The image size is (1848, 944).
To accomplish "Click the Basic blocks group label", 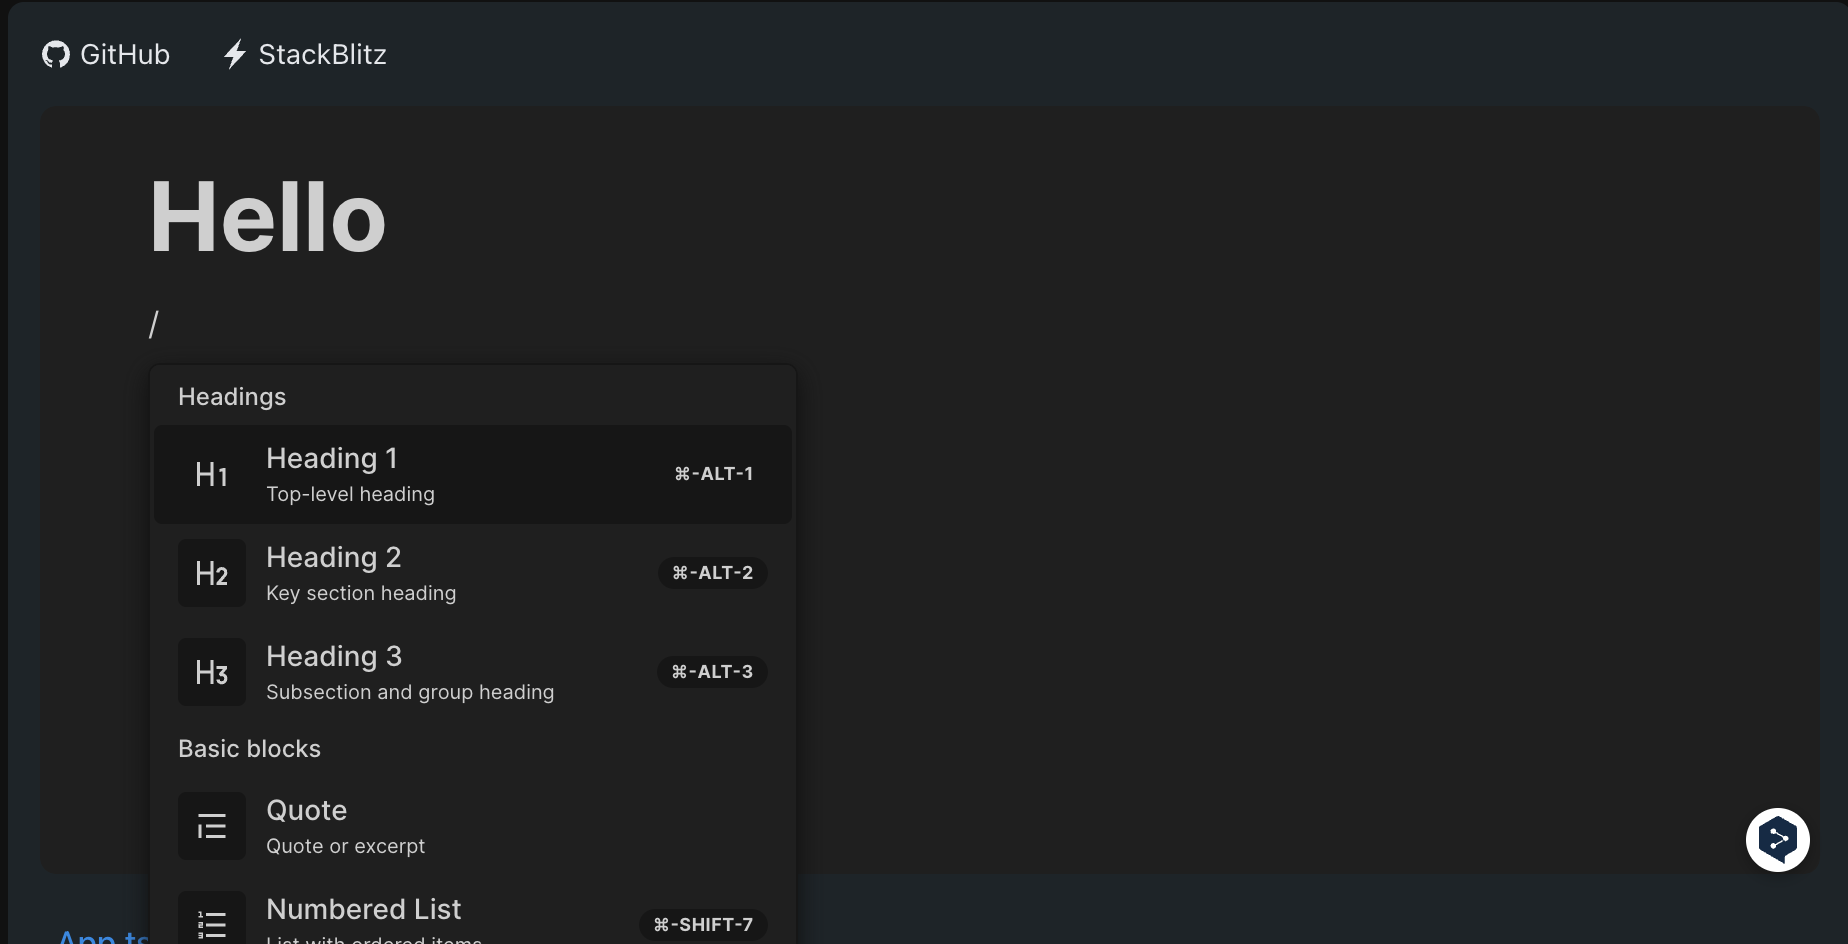I will 249,749.
